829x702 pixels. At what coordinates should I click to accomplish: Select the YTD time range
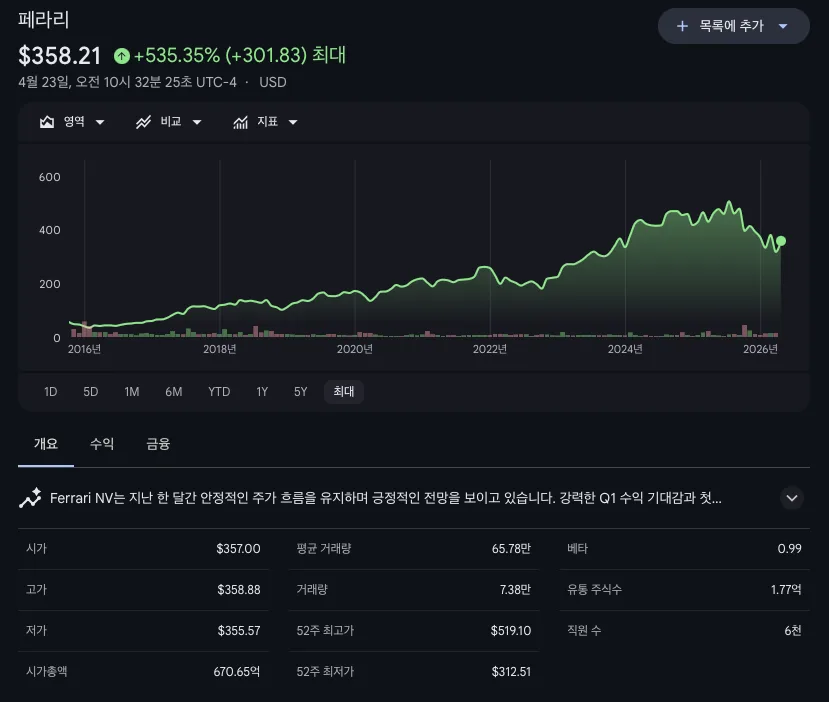(x=219, y=392)
